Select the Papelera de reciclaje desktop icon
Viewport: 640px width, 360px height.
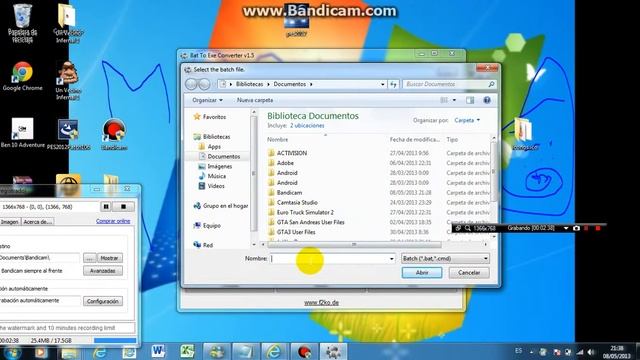click(x=22, y=23)
